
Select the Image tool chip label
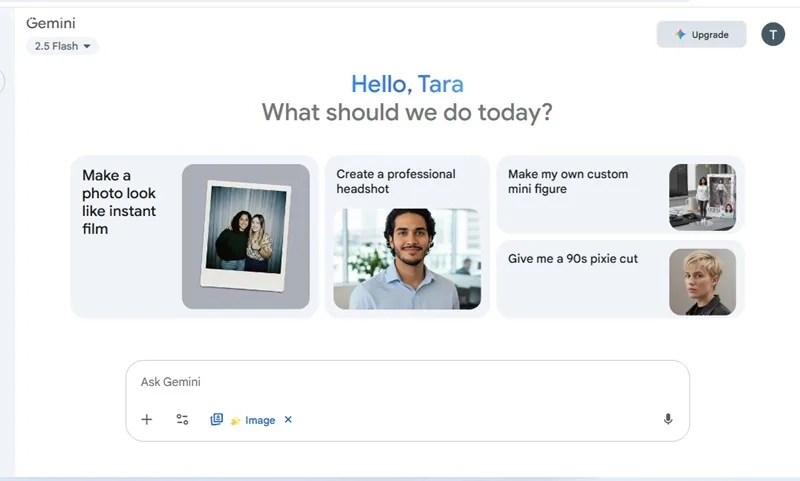pos(260,420)
